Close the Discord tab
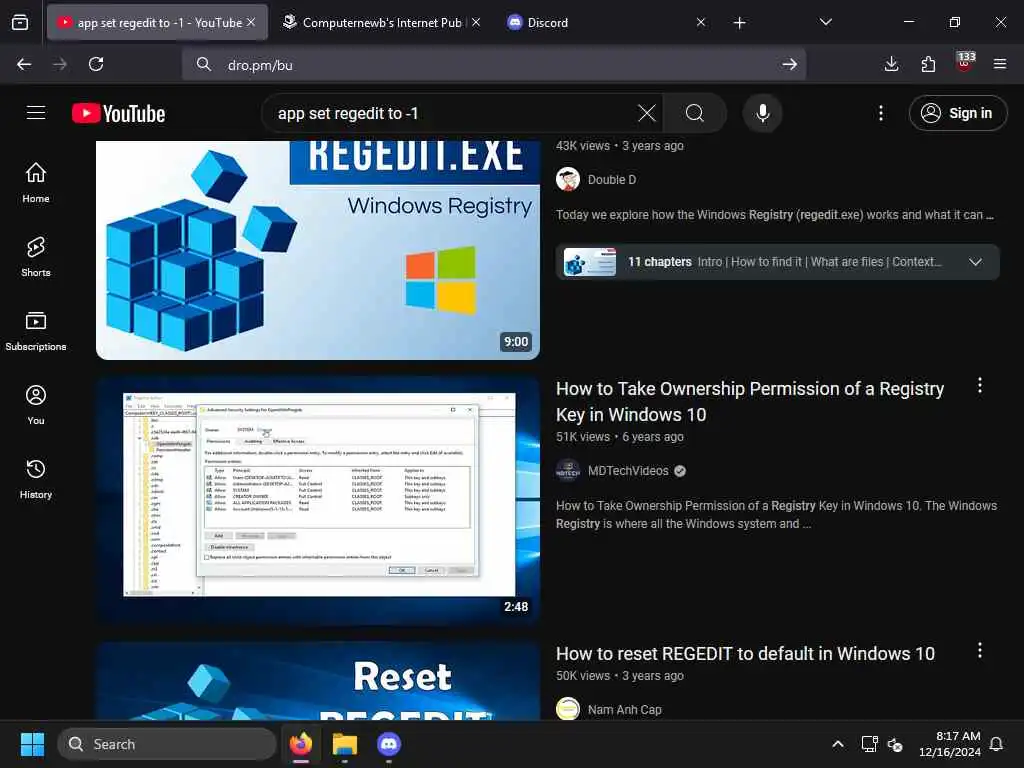 tap(701, 22)
